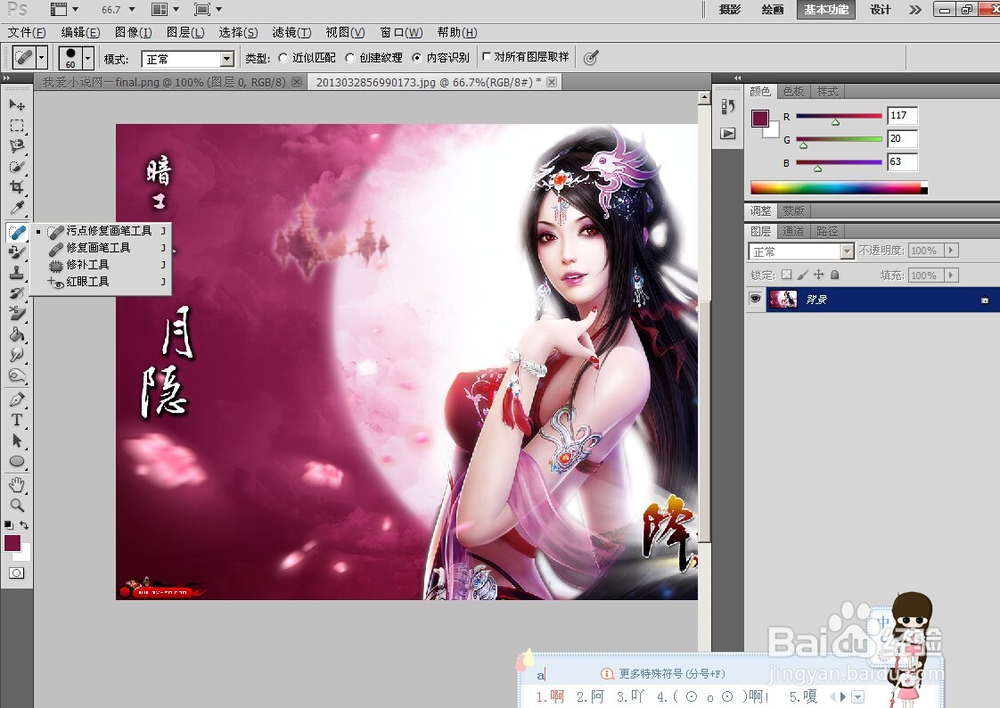Show more workspaces via double arrow
The height and width of the screenshot is (708, 1000).
(915, 10)
